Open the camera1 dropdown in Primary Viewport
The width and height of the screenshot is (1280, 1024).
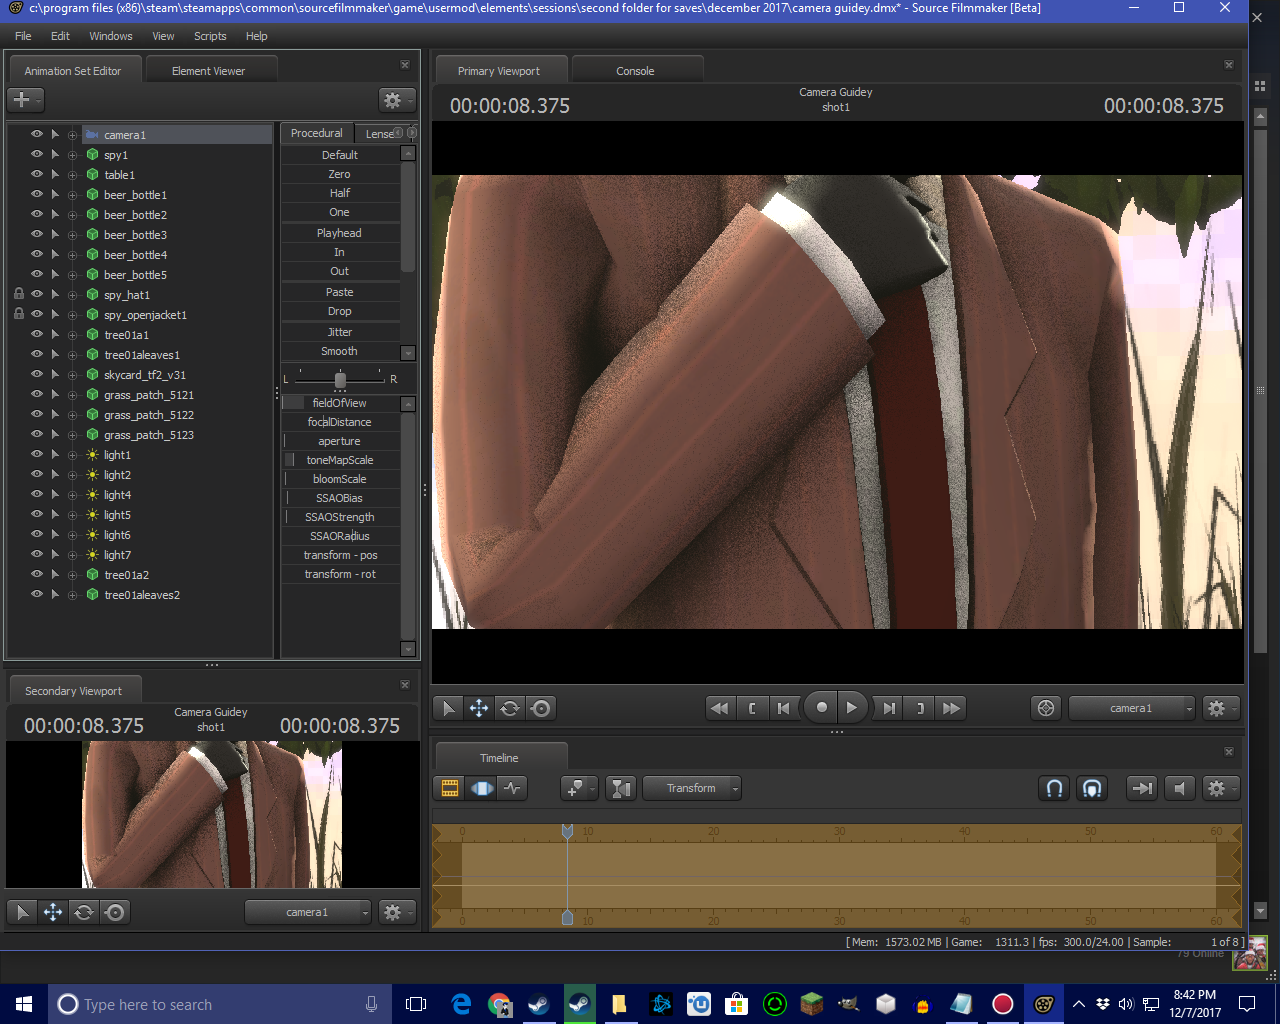pyautogui.click(x=1132, y=708)
